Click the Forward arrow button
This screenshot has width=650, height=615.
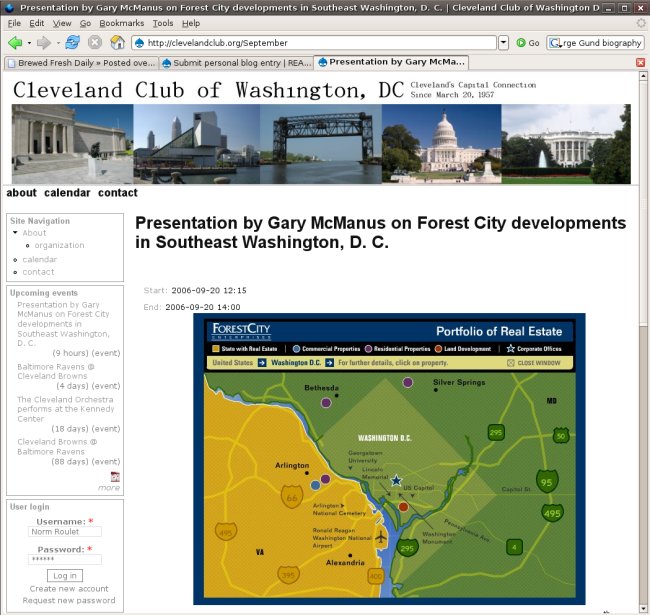pyautogui.click(x=44, y=43)
